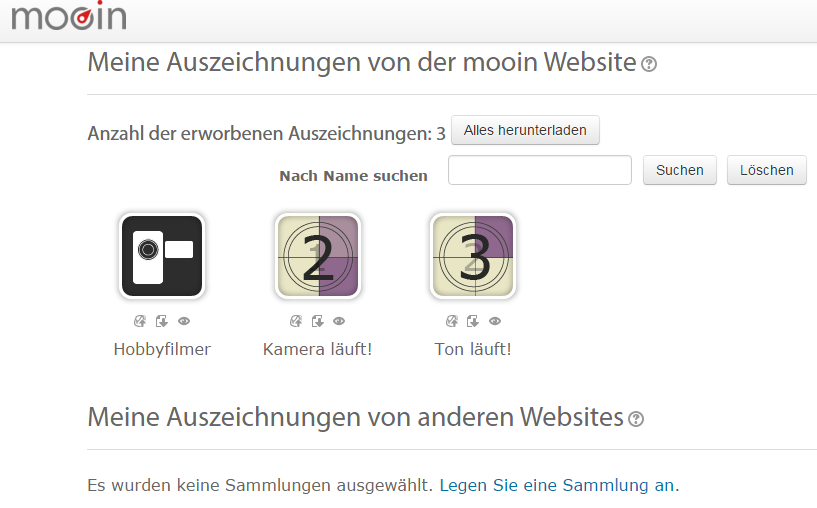This screenshot has width=817, height=508.
Task: Click text Es wurden keine Sammlungen ausgewählt
Action: pyautogui.click(x=260, y=485)
